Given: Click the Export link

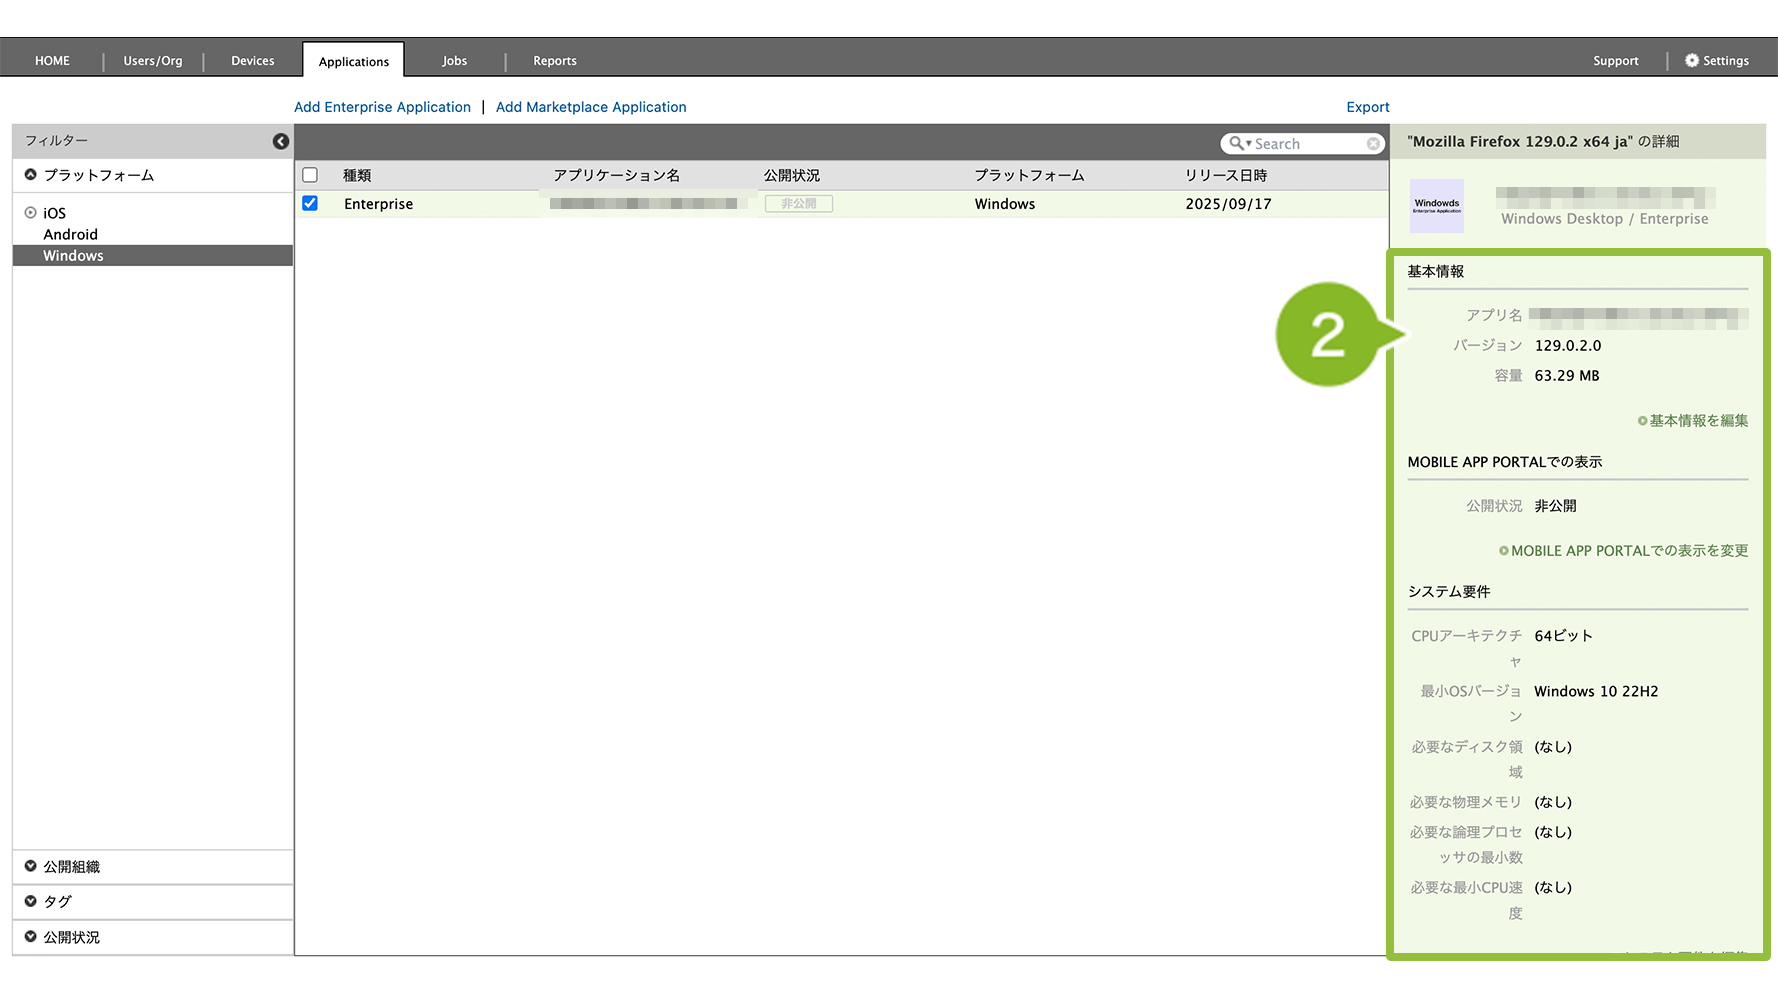Looking at the screenshot, I should click(1367, 107).
